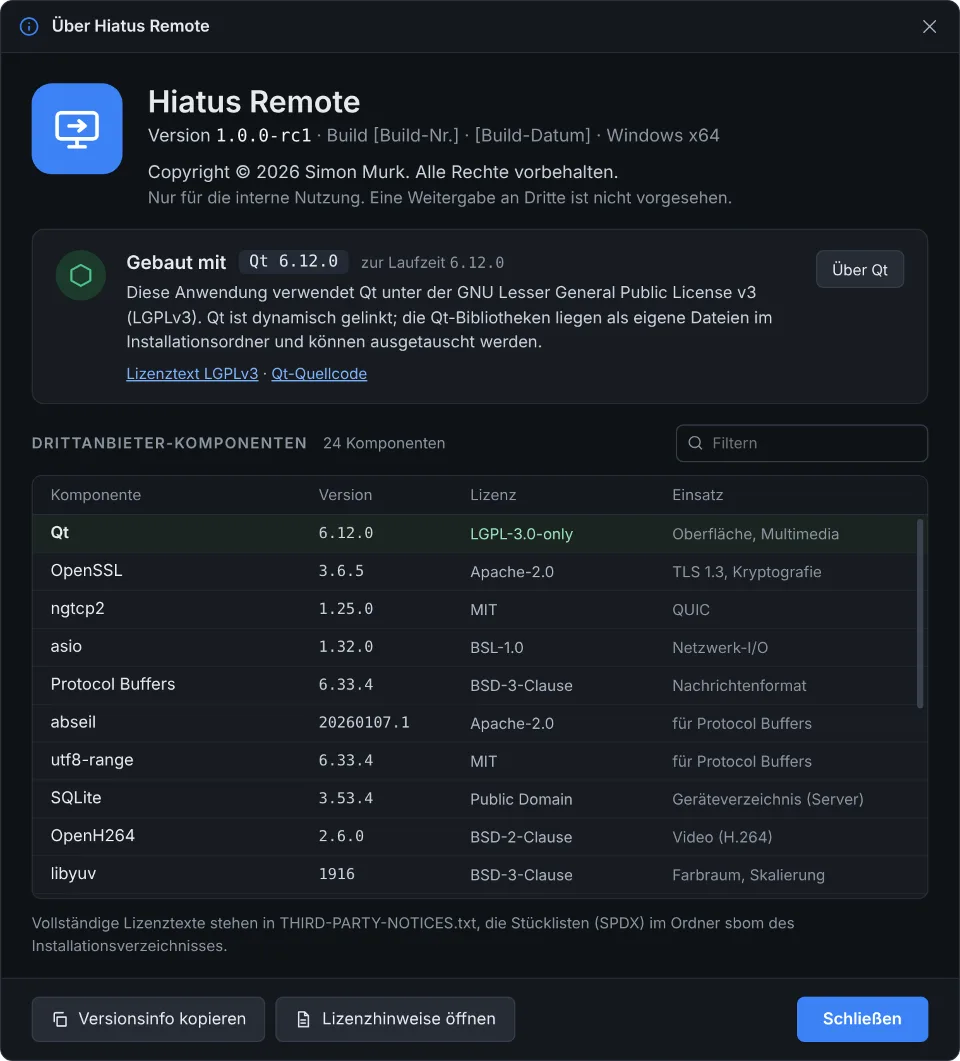
Task: Select the abseil component row
Action: [480, 723]
